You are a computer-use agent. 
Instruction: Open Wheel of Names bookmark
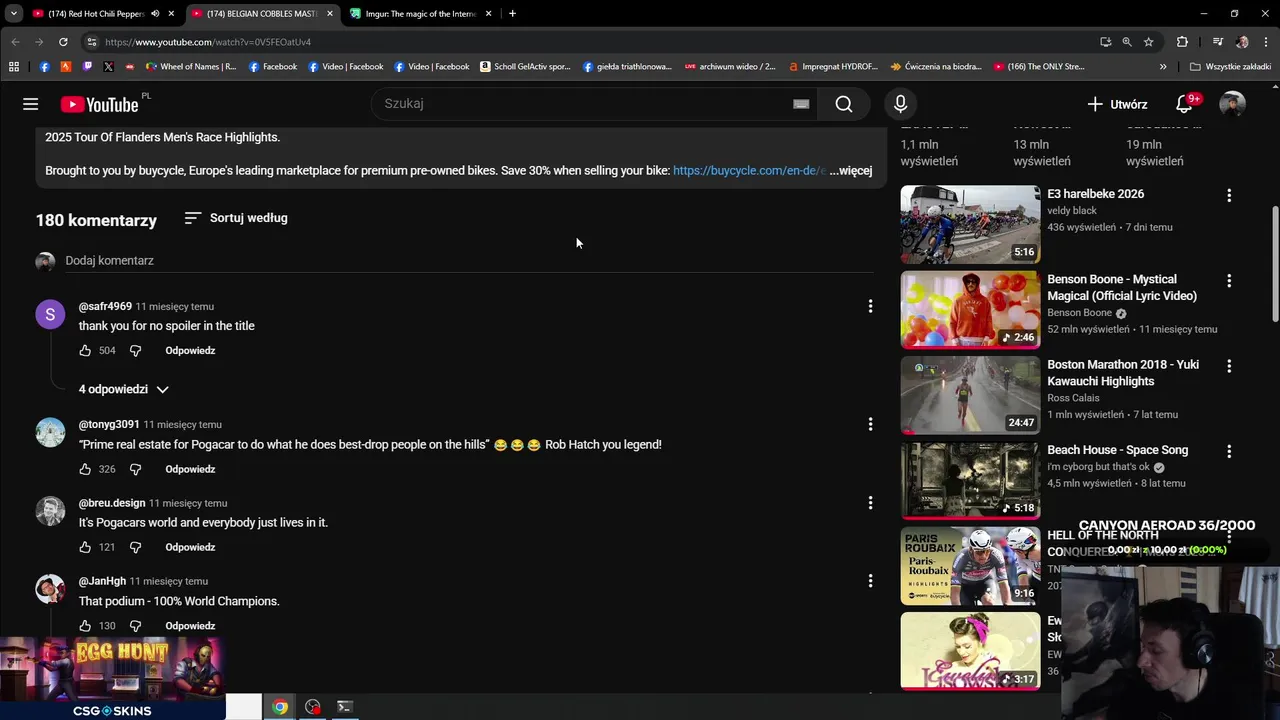click(191, 67)
